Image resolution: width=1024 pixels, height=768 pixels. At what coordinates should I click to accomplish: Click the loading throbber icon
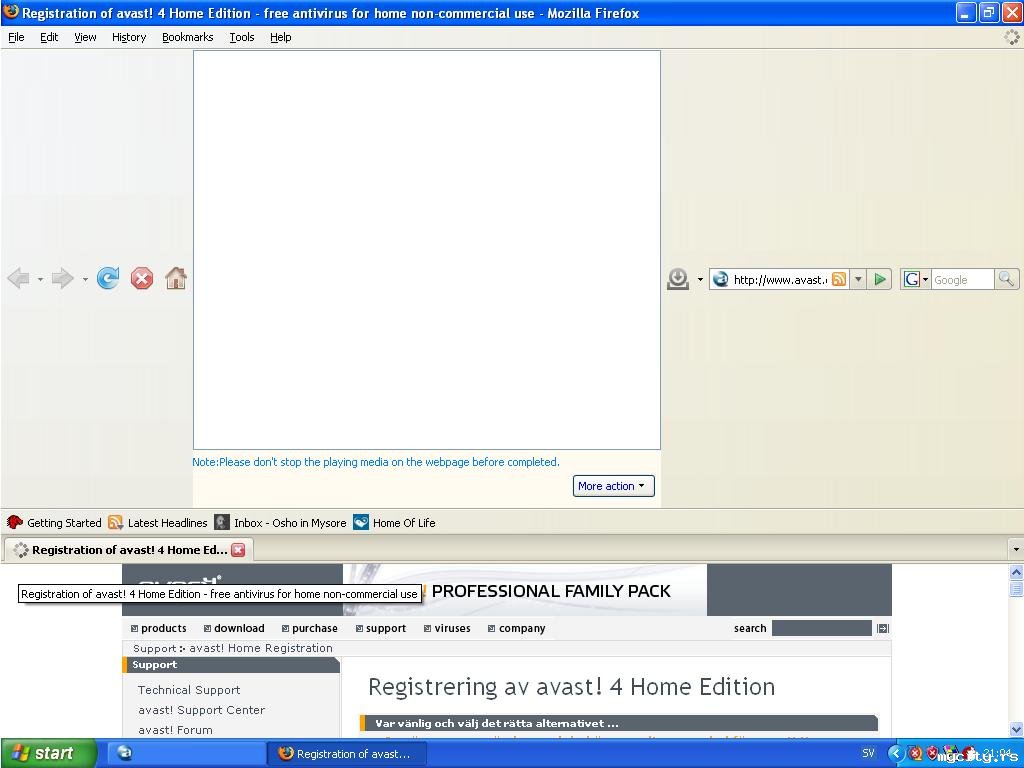pos(1012,37)
